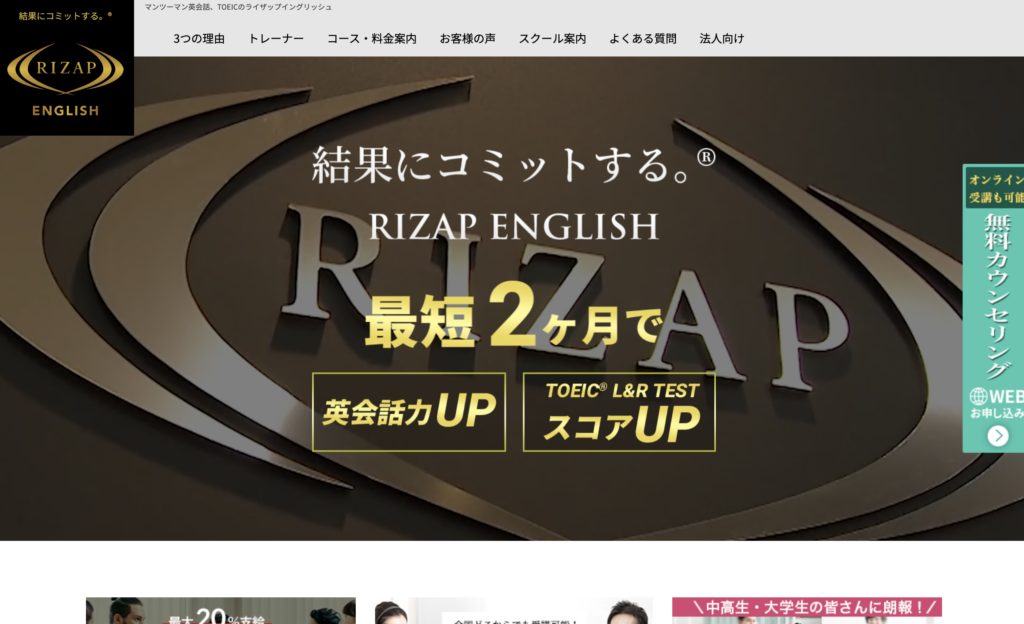Open the スクール案内 menu item
The width and height of the screenshot is (1024, 624).
click(552, 39)
